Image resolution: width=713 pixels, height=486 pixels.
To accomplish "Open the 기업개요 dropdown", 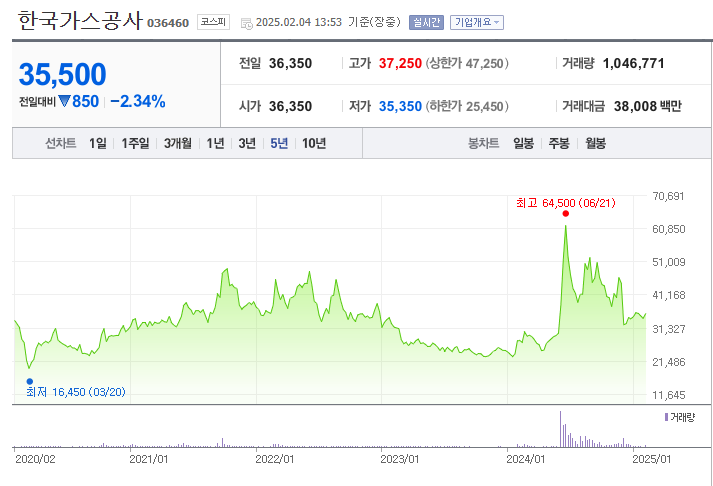I will pos(477,22).
